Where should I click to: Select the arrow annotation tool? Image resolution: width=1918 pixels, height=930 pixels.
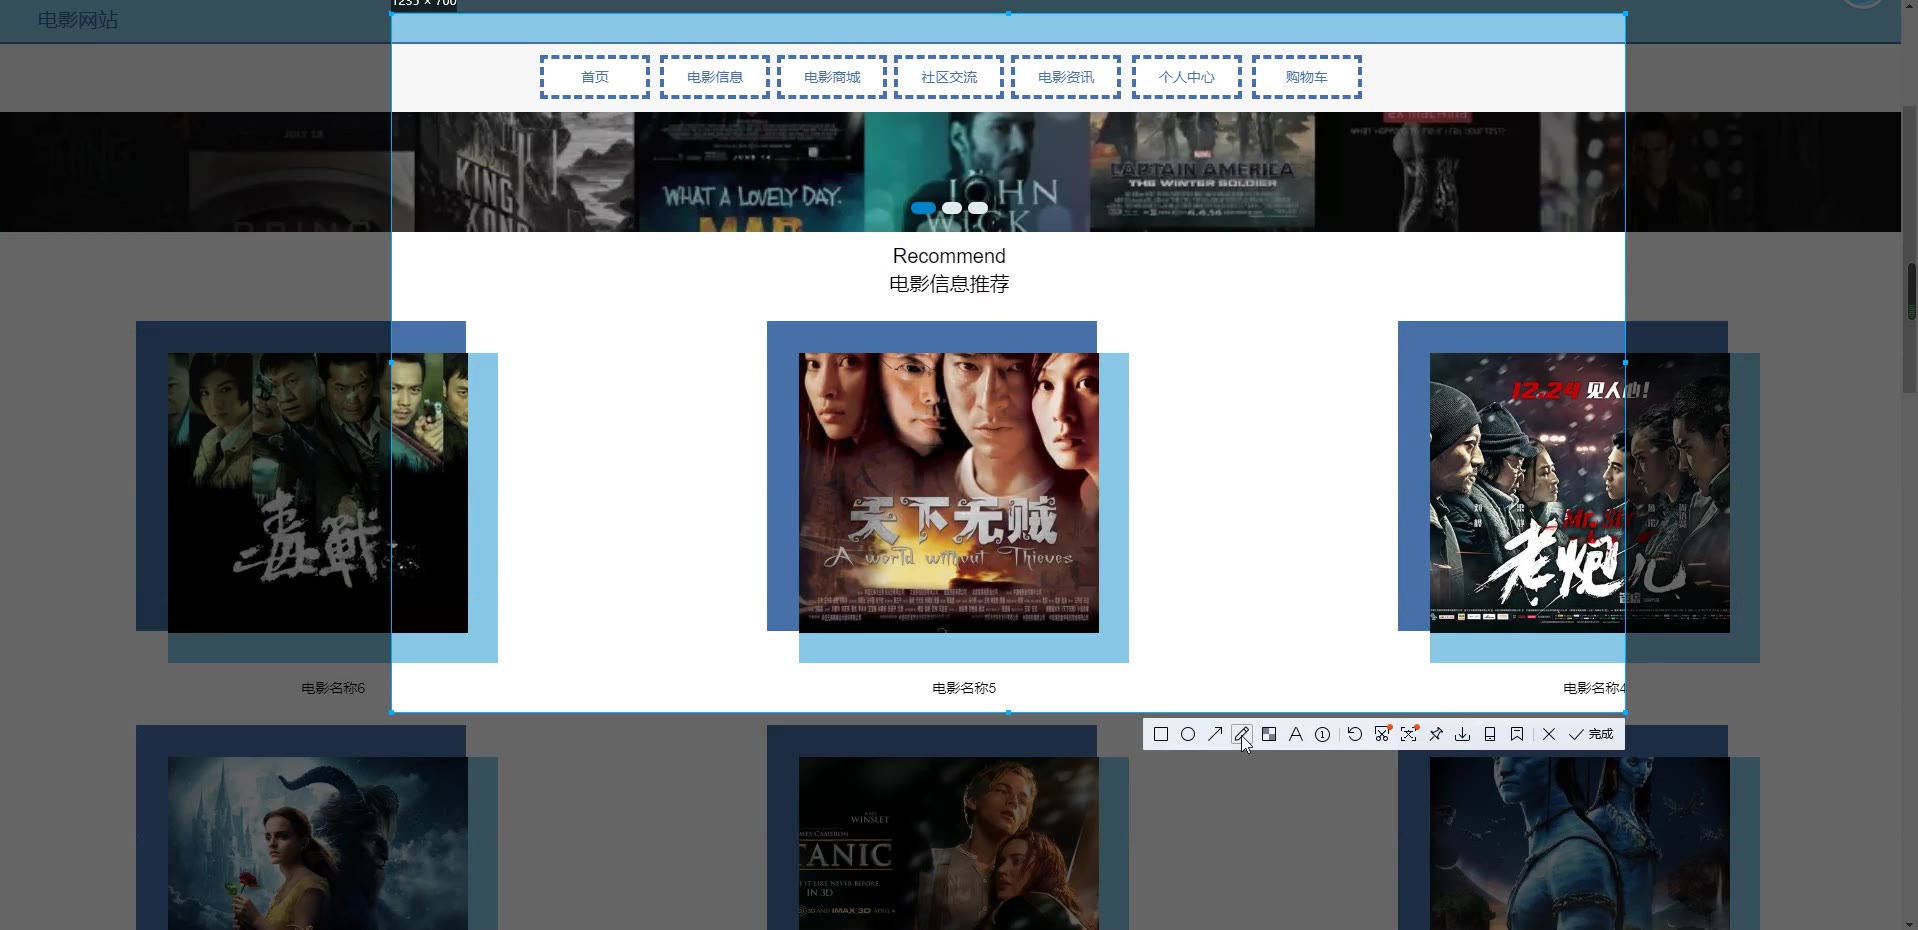coord(1215,734)
